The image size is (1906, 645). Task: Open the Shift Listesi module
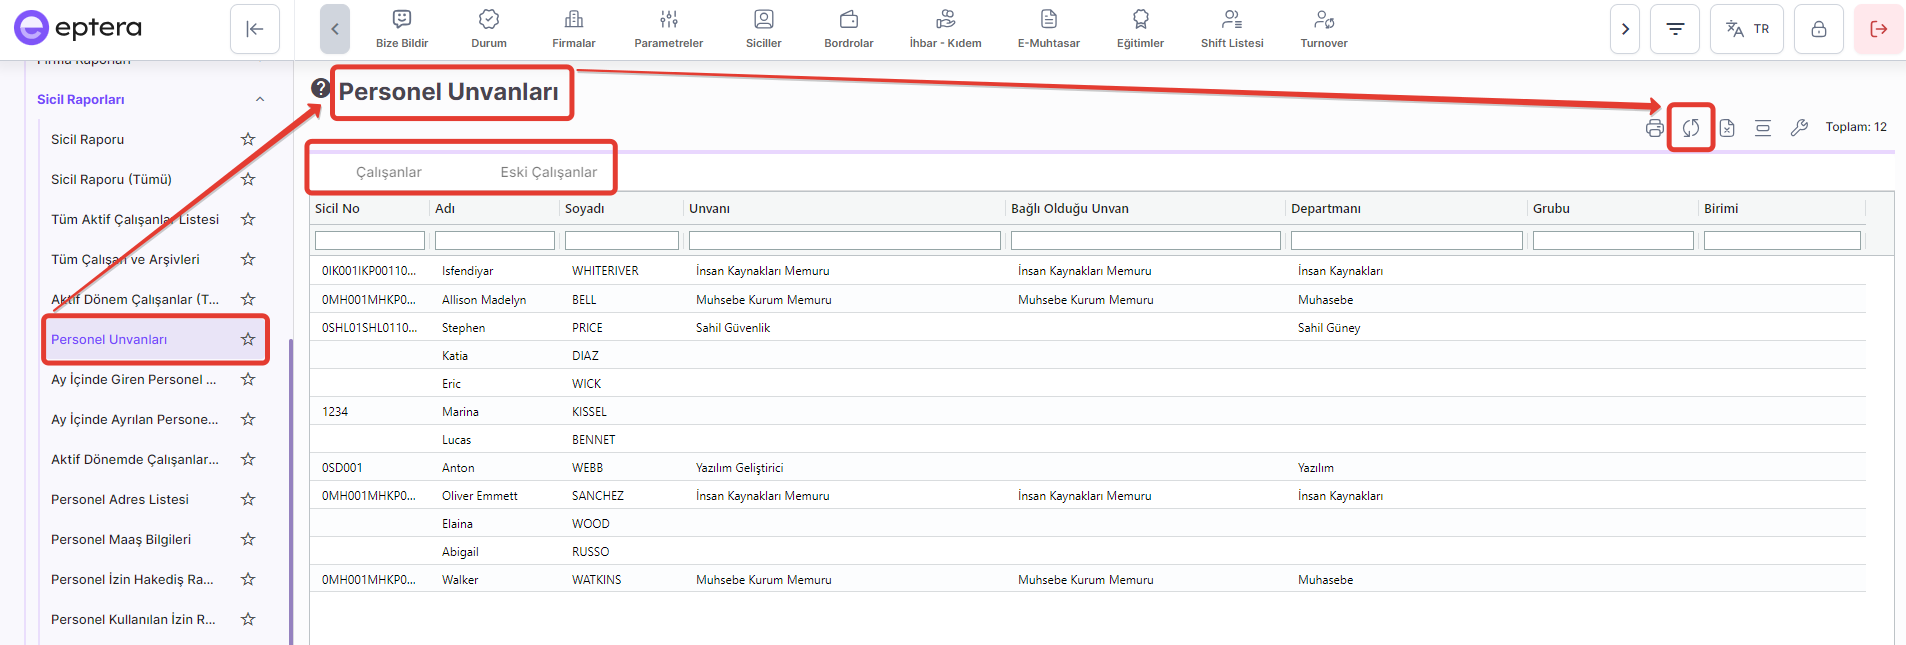tap(1232, 29)
